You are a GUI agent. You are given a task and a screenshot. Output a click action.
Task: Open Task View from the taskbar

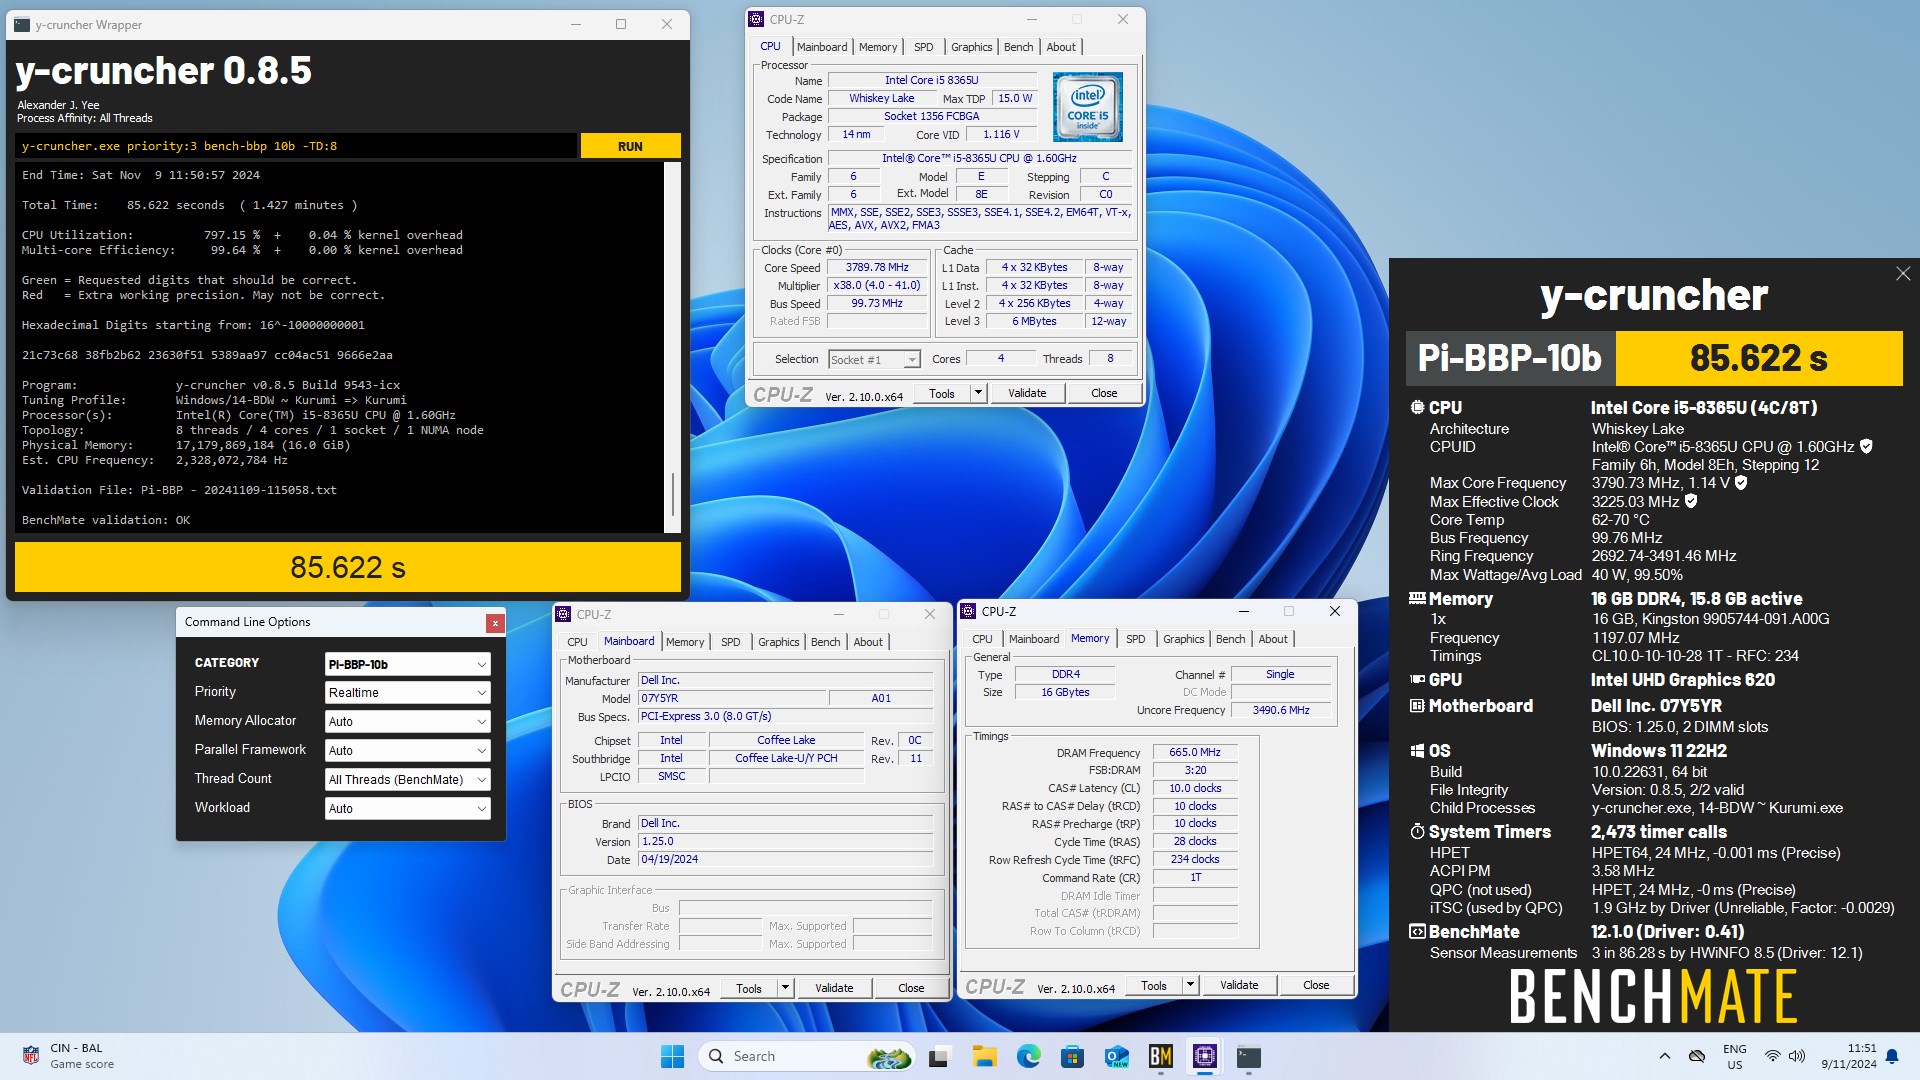tap(939, 1056)
